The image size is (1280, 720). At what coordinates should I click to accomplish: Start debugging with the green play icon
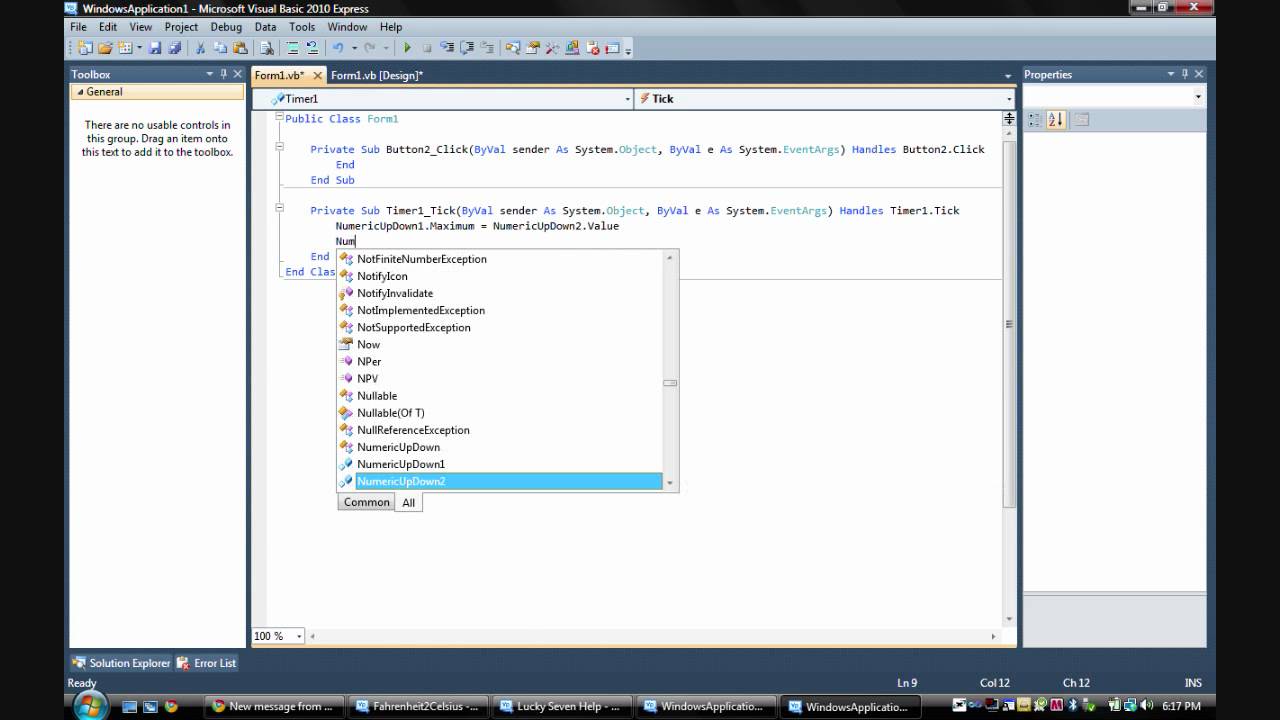click(x=407, y=48)
